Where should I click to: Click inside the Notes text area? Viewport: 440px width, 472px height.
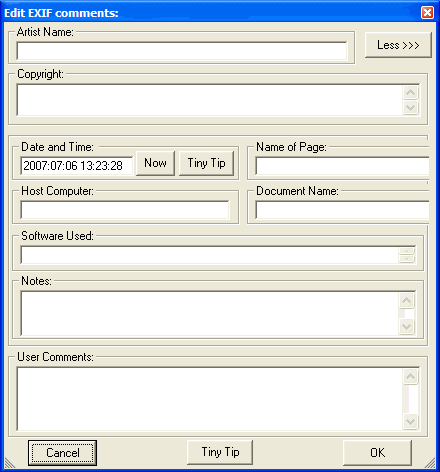[x=210, y=313]
